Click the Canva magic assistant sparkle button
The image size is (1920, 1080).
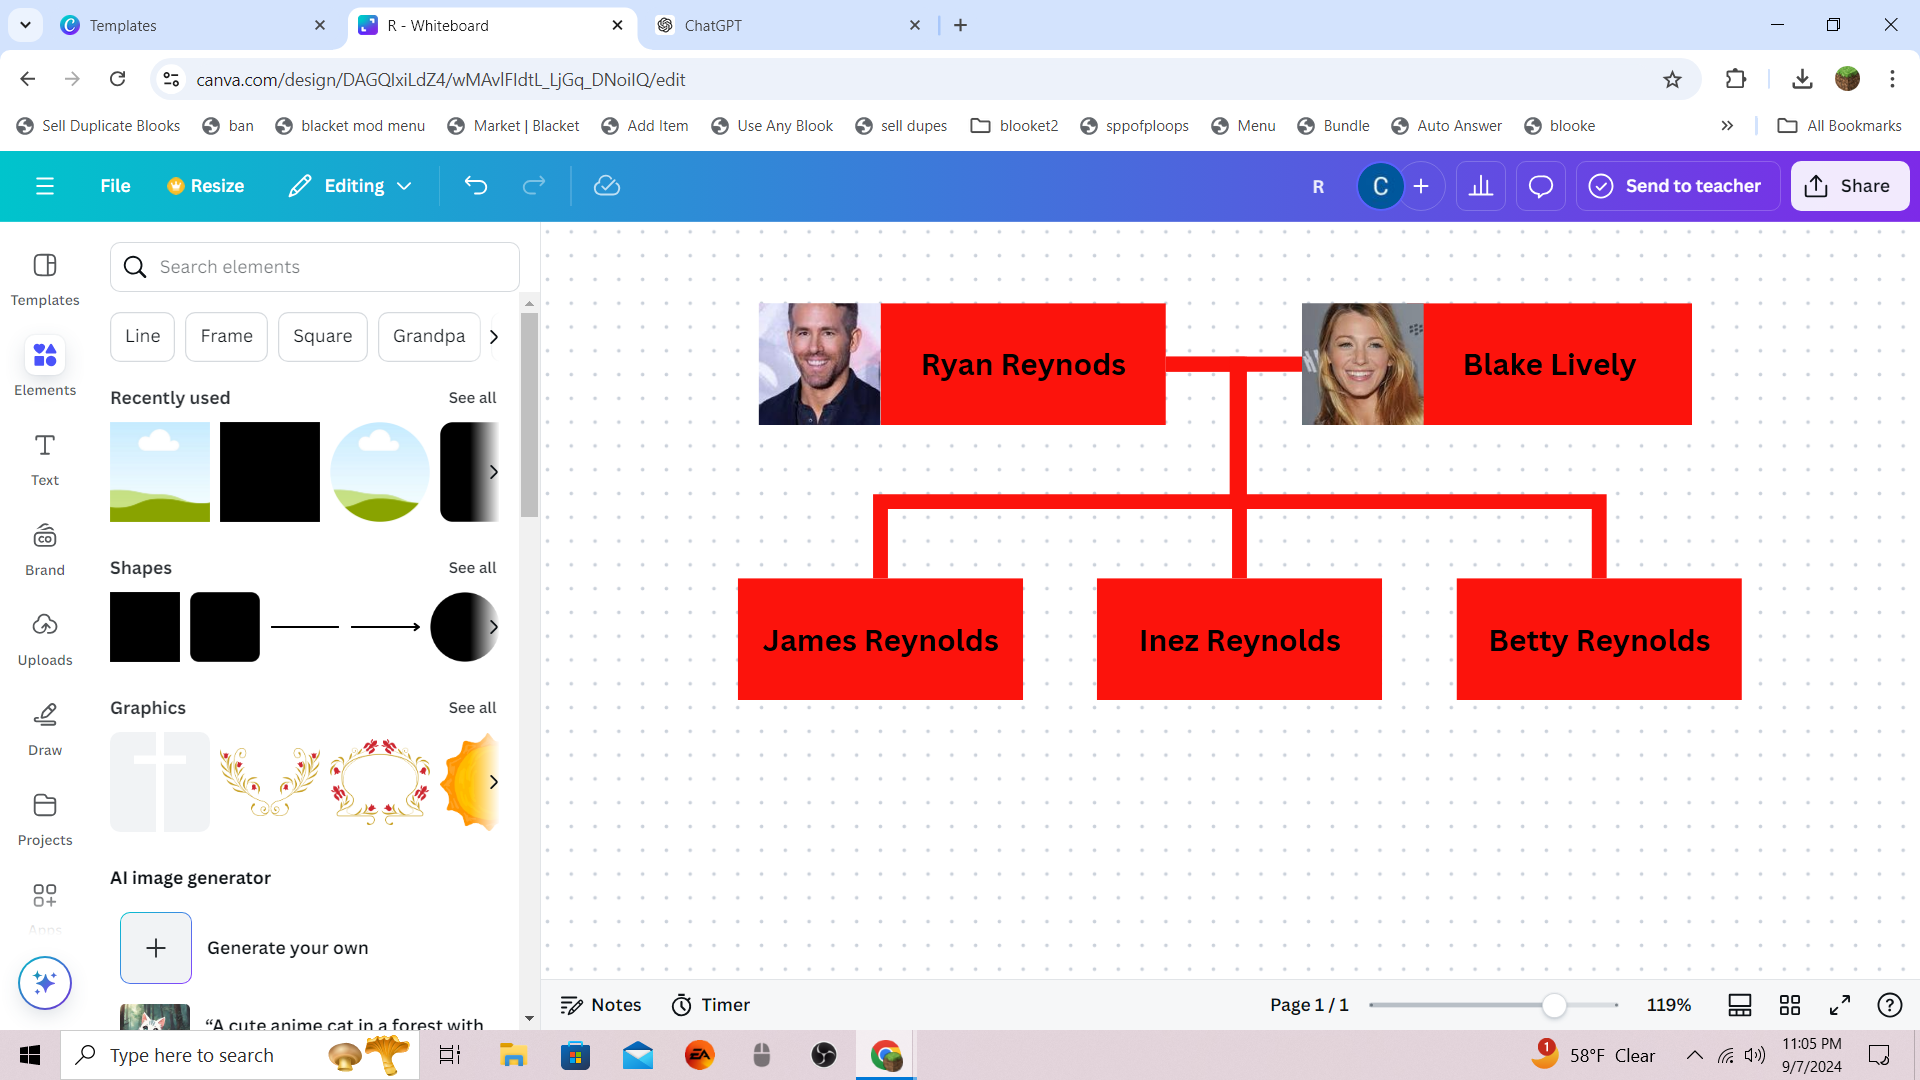tap(45, 983)
